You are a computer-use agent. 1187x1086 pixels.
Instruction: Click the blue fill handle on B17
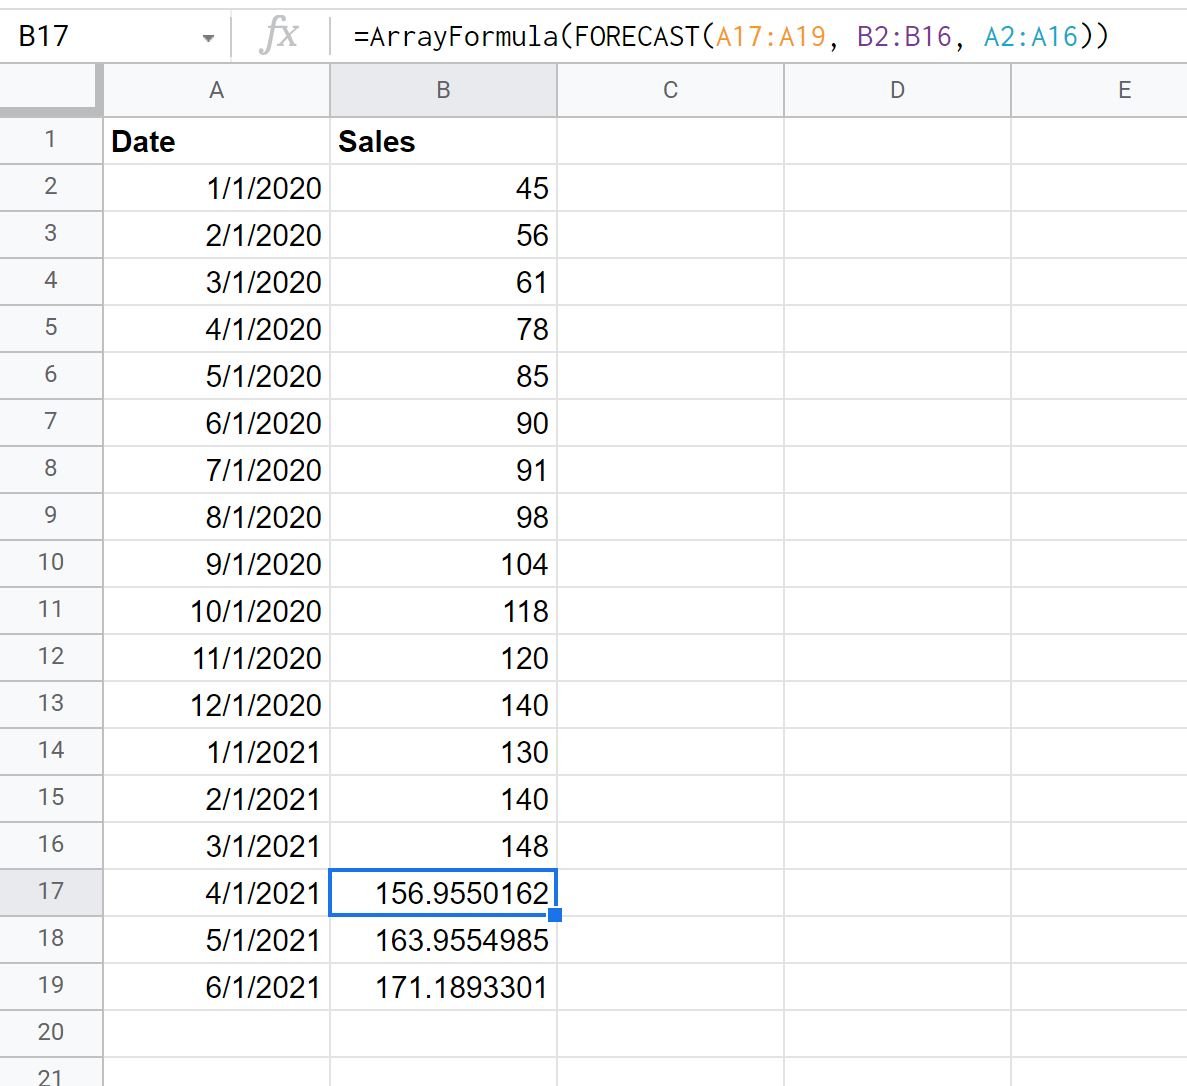[555, 914]
